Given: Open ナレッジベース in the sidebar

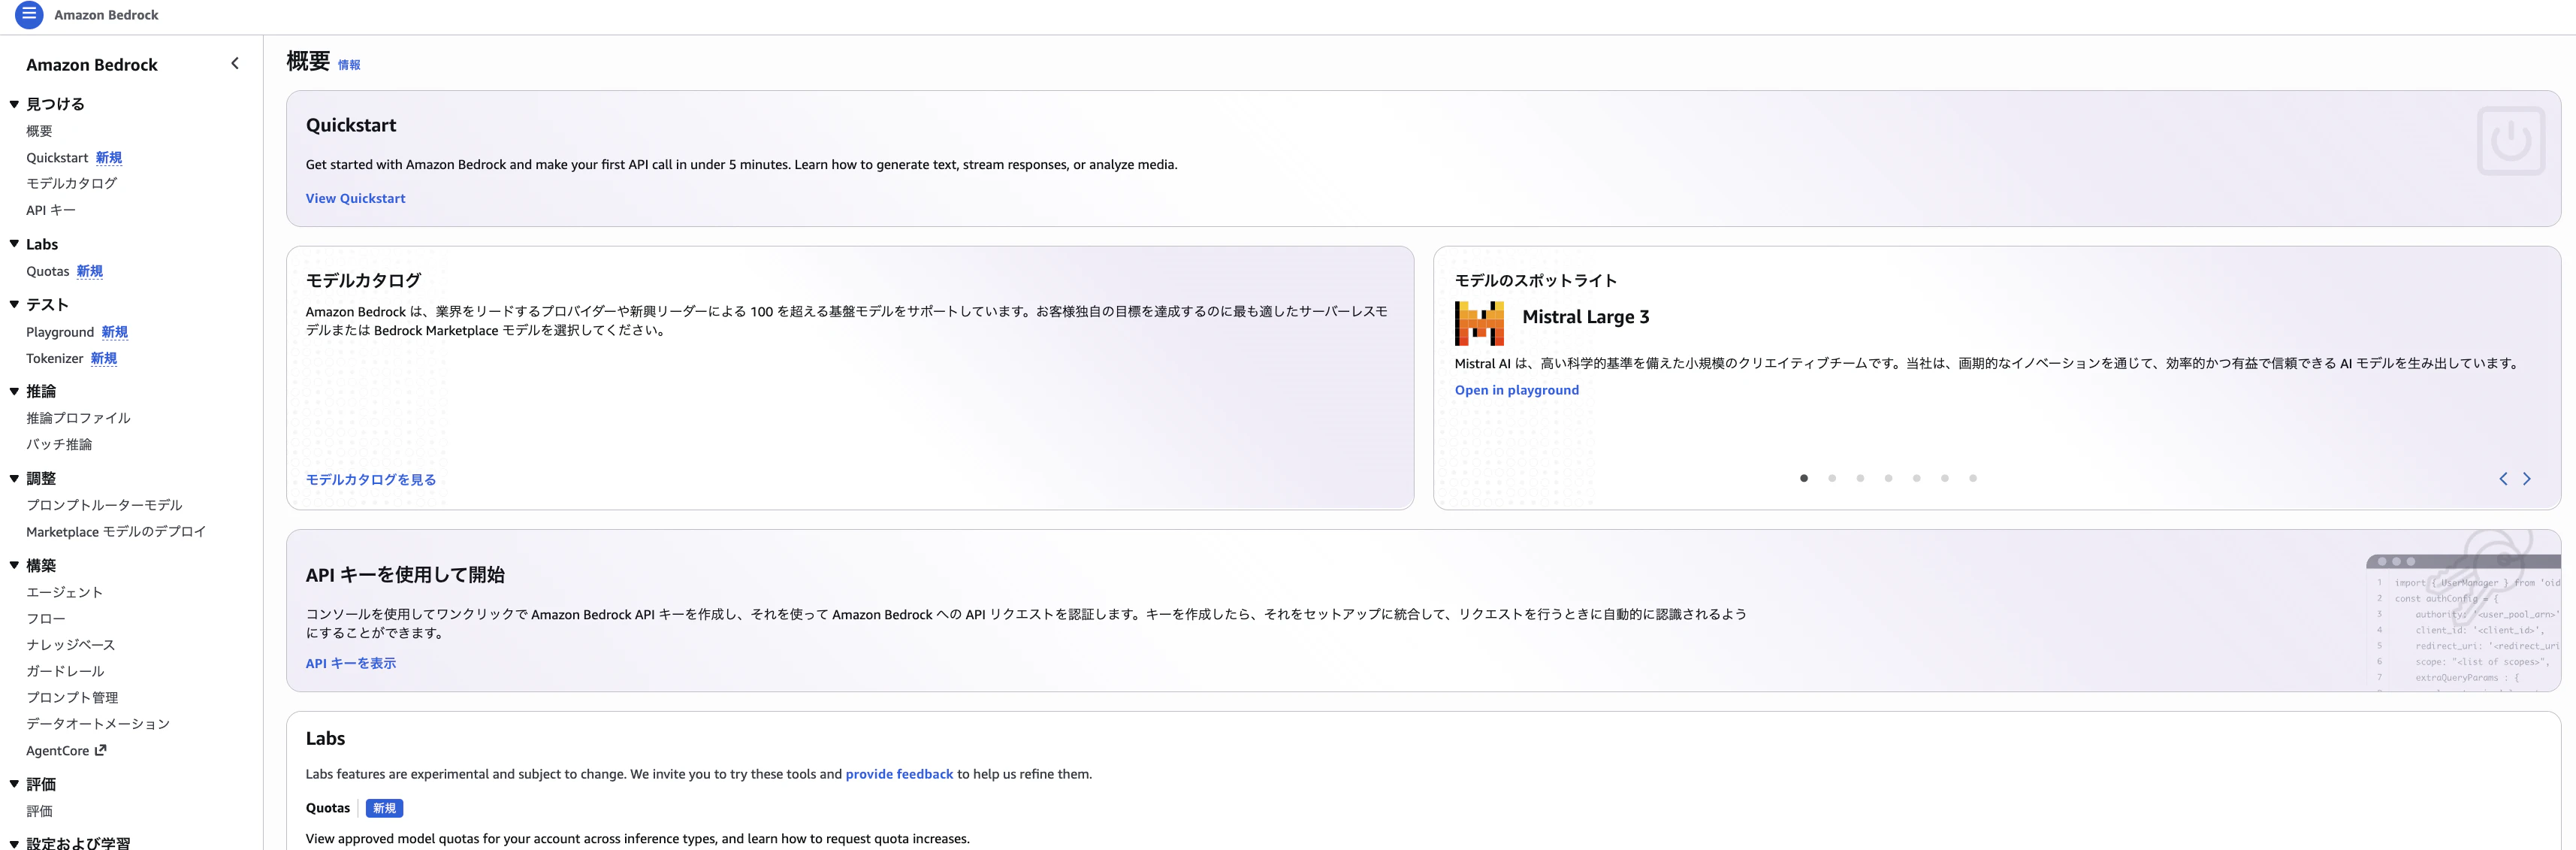Looking at the screenshot, I should (x=71, y=645).
